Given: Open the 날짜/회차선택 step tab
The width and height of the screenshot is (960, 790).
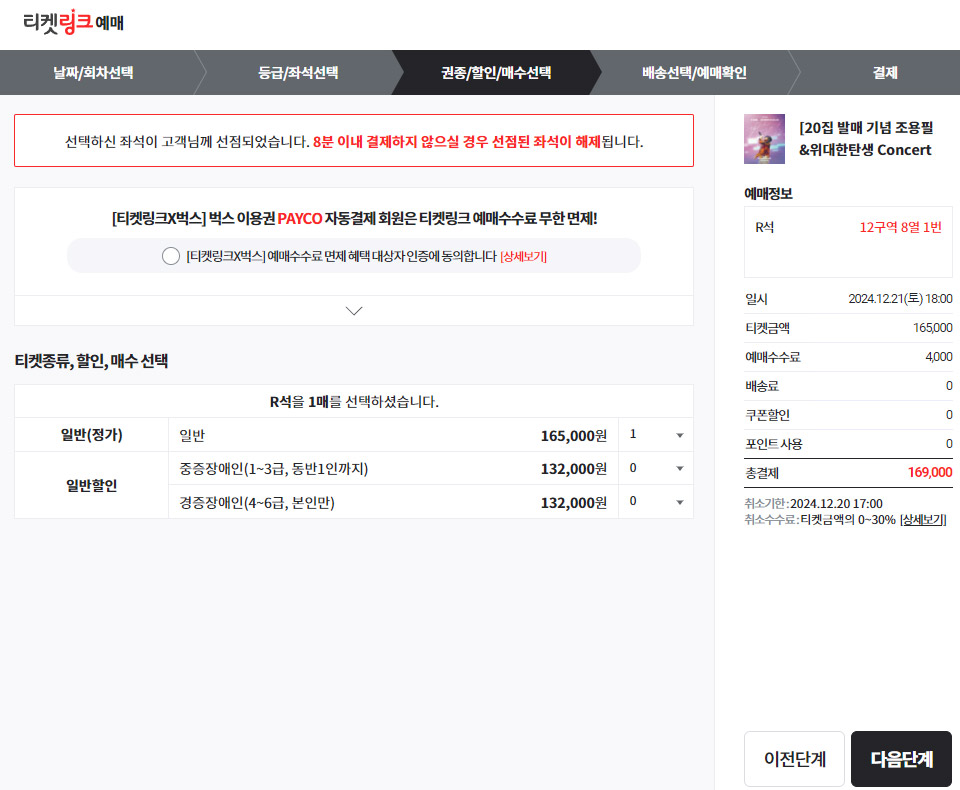Looking at the screenshot, I should click(93, 73).
